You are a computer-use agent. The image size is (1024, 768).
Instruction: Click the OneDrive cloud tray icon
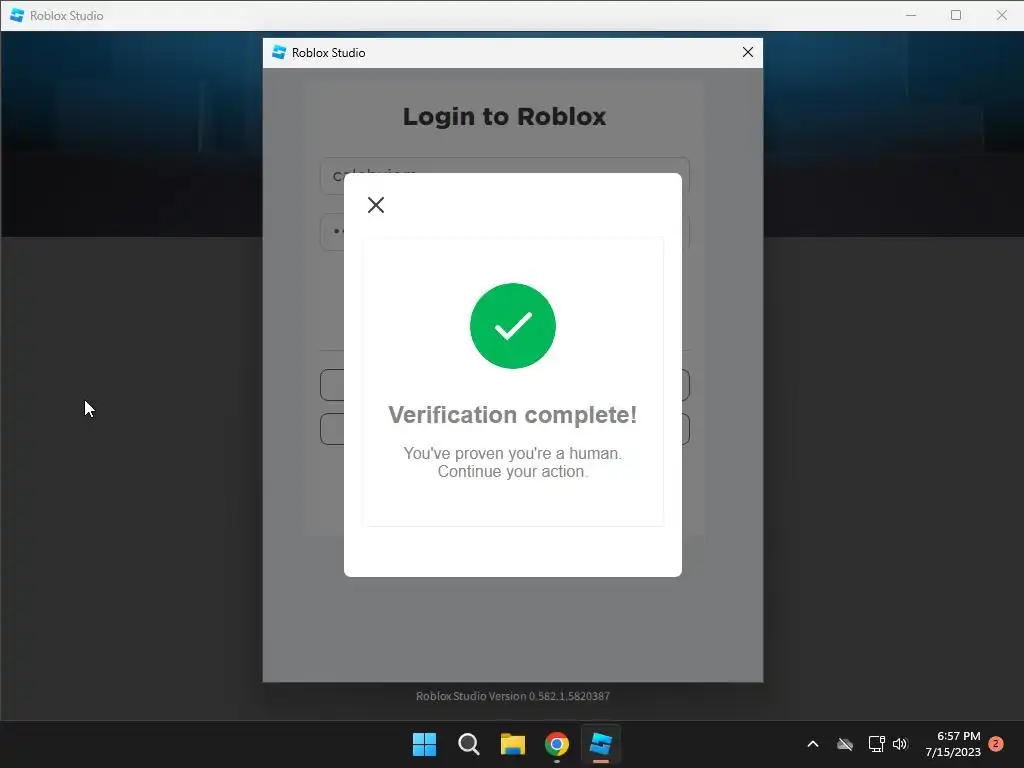[845, 744]
